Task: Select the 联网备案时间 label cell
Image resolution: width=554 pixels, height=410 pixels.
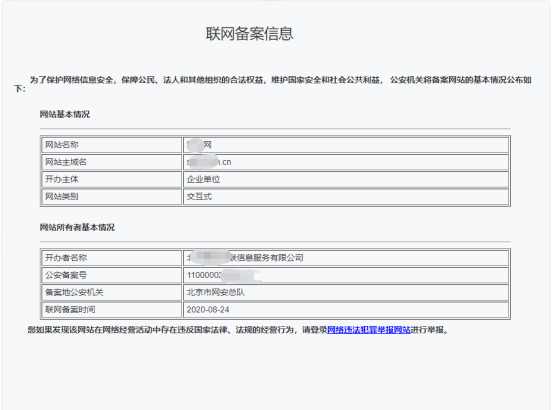Action: [112, 310]
